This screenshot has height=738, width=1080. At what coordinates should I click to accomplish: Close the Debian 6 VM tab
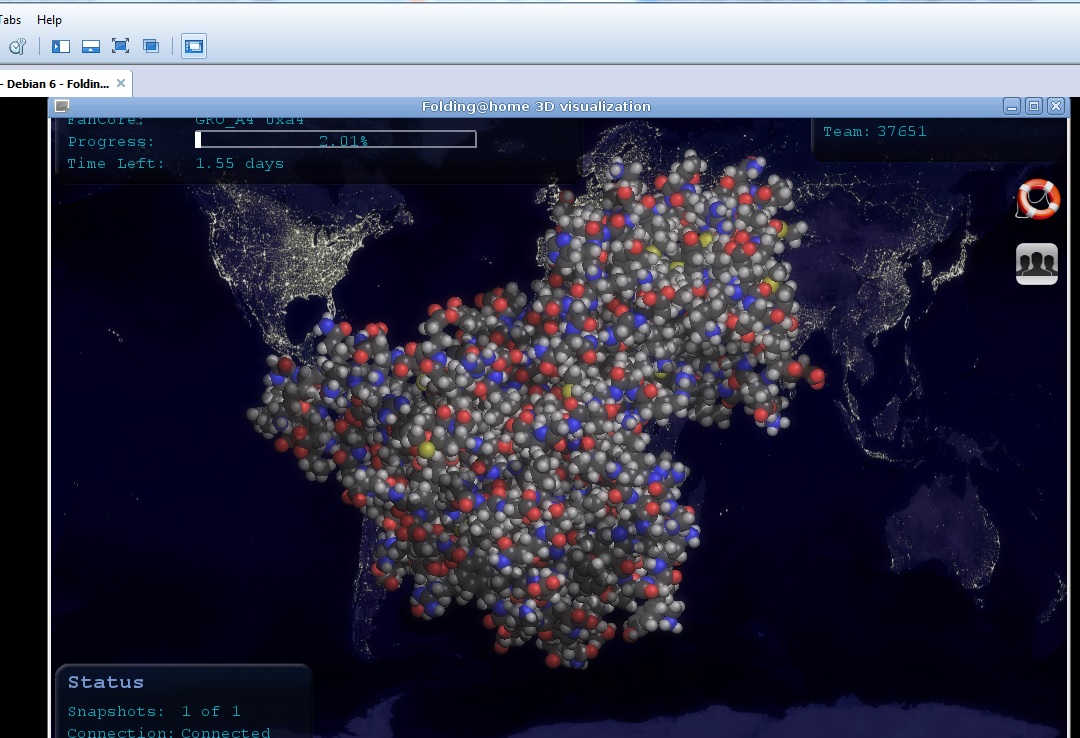(121, 83)
